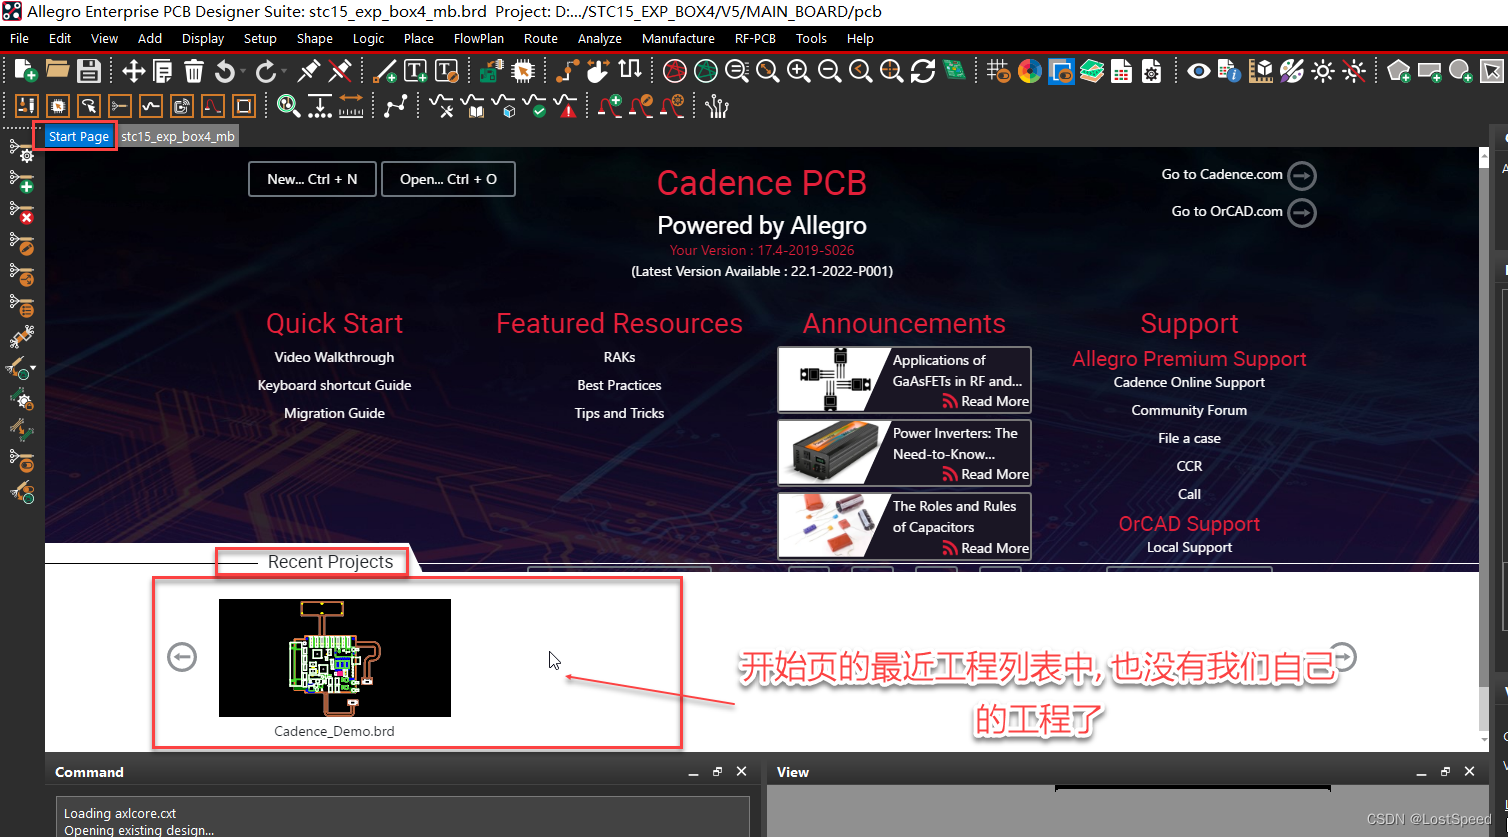
Task: Click the Zoom In magnifier icon
Action: pyautogui.click(x=798, y=71)
